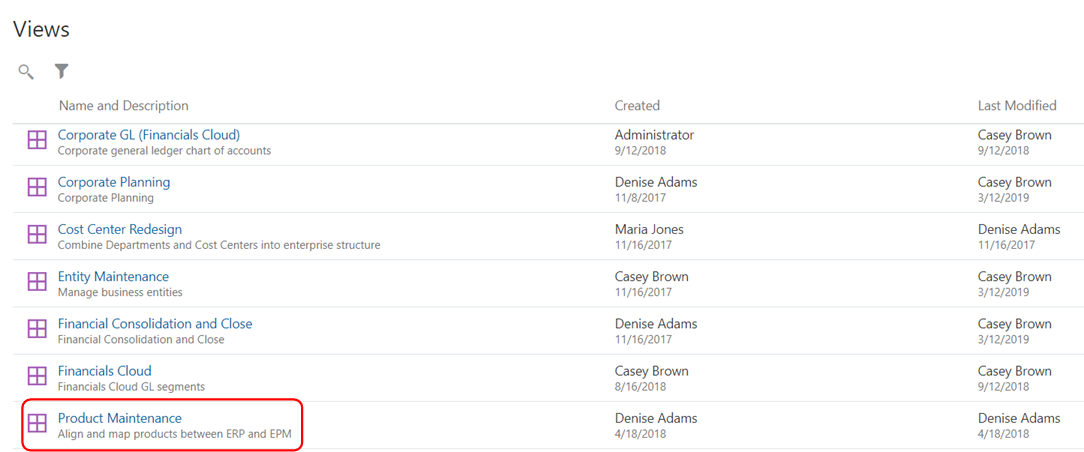
Task: Open the Financials Cloud view link
Action: pos(104,370)
